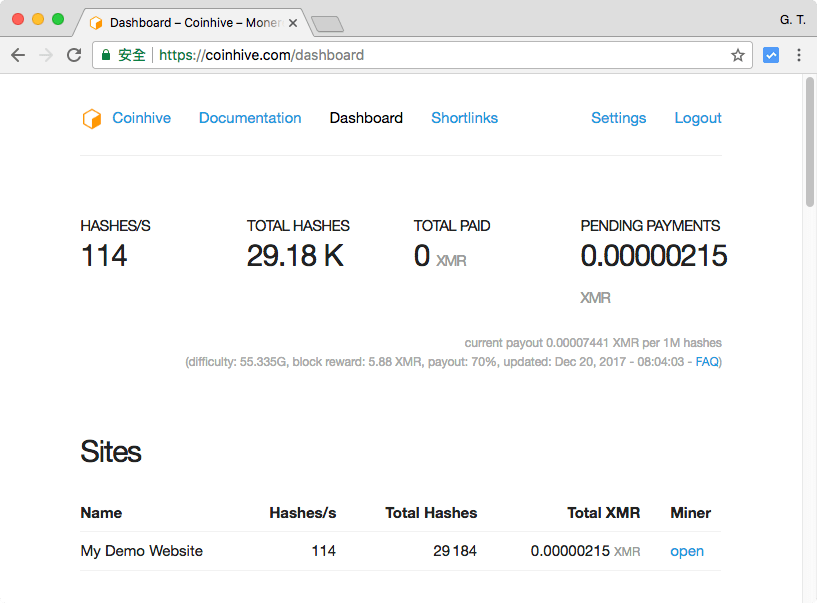Open the Documentation page

250,118
